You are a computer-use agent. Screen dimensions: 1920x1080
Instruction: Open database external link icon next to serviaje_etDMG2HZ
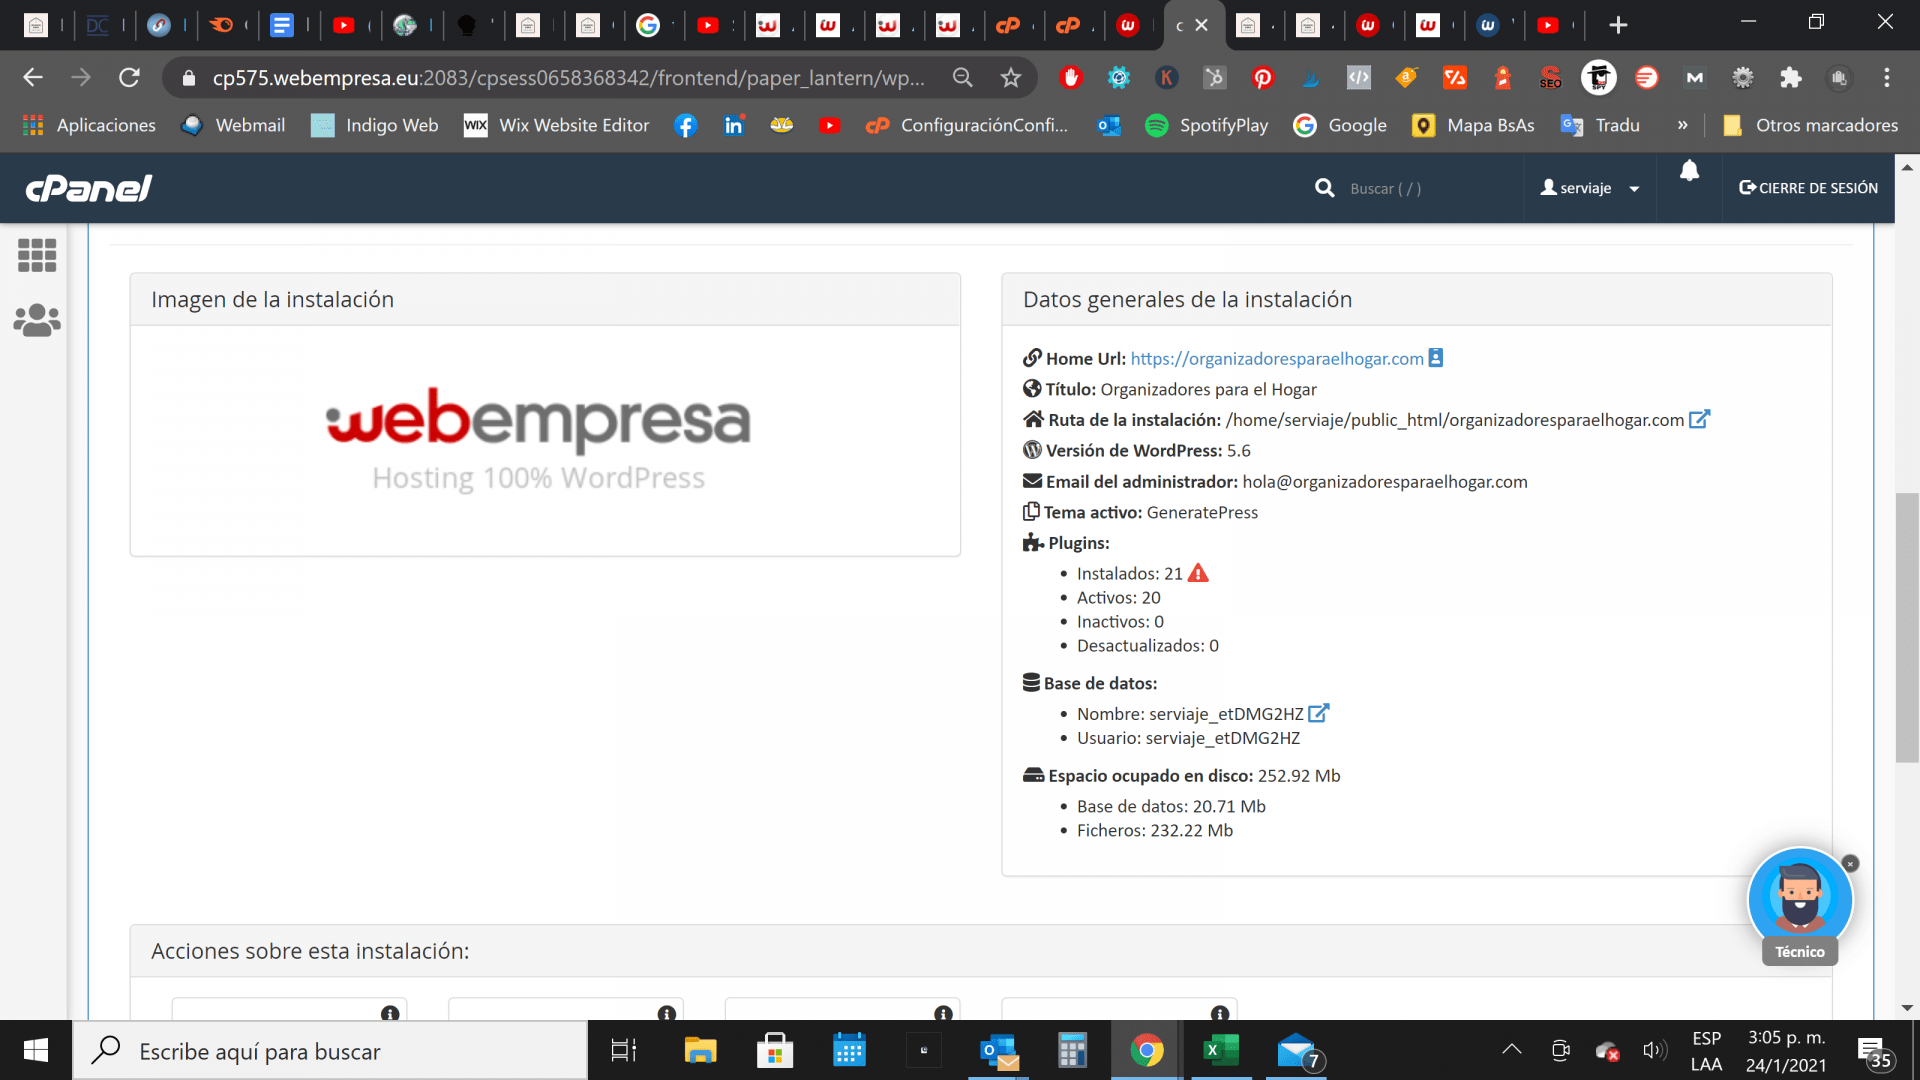click(x=1318, y=713)
